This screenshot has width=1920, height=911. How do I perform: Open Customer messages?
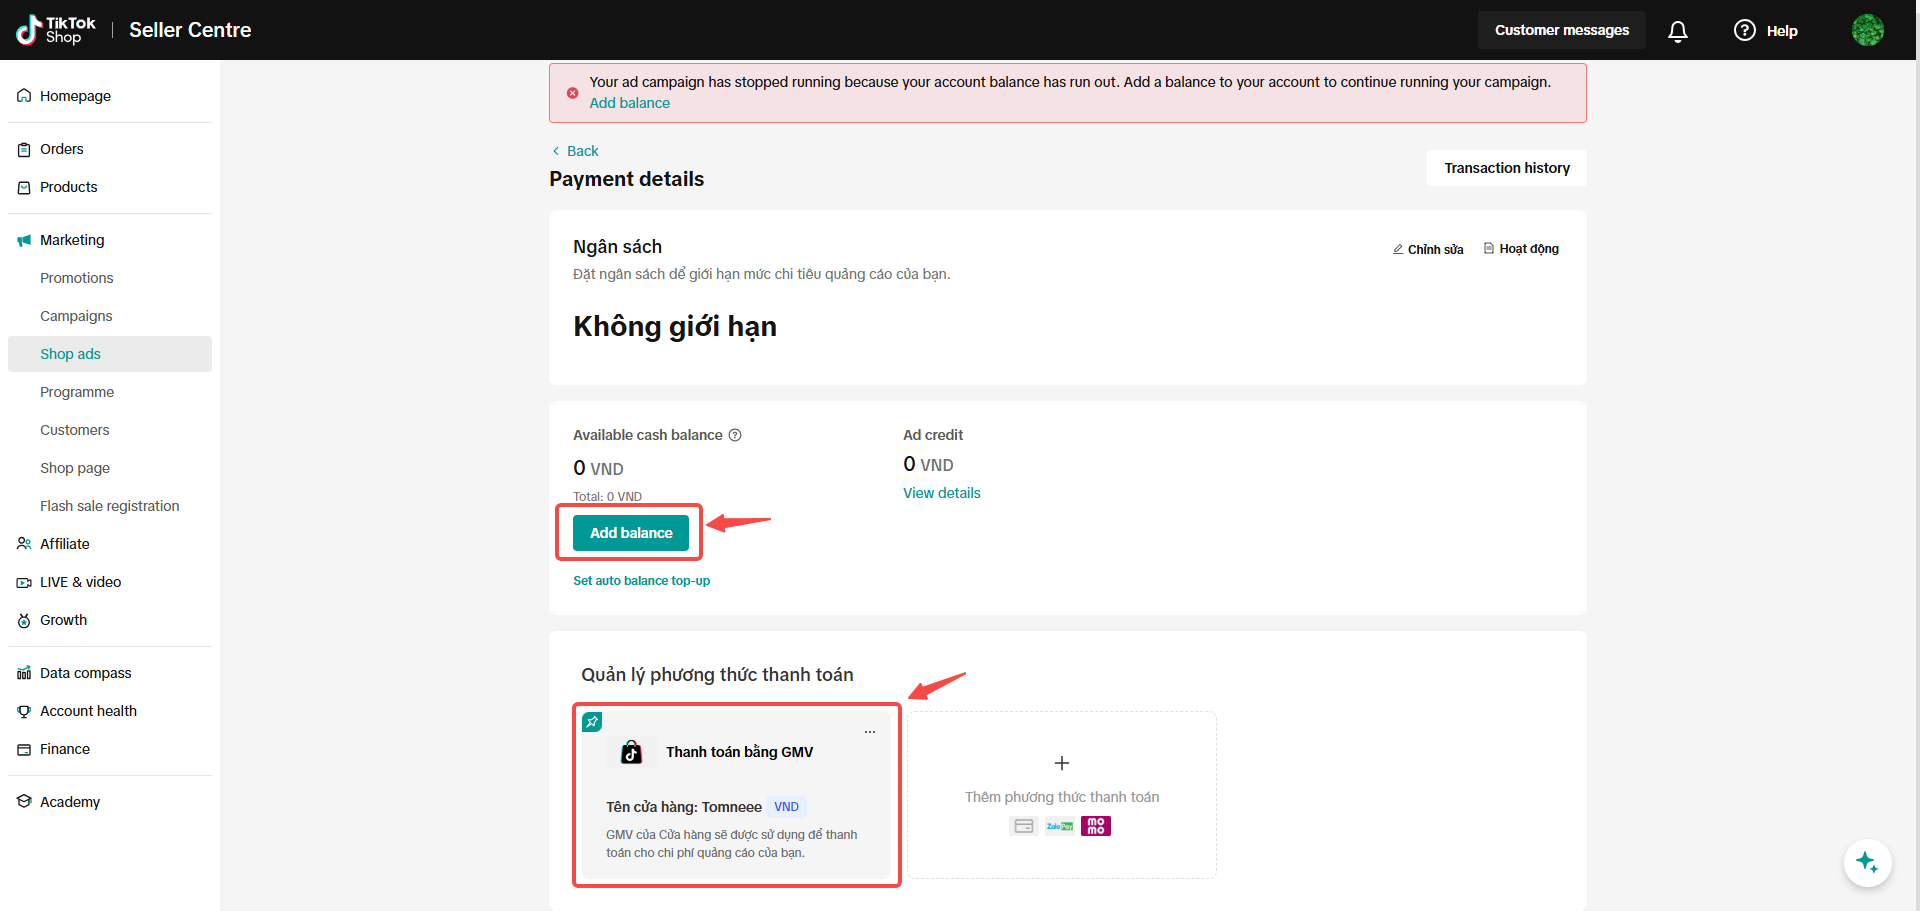[x=1561, y=30]
